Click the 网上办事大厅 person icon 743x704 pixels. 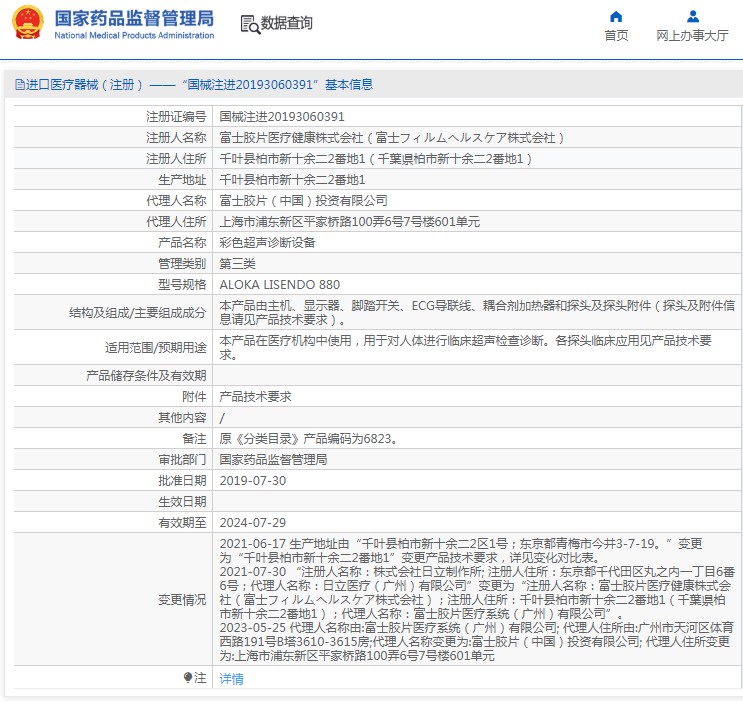pos(692,17)
